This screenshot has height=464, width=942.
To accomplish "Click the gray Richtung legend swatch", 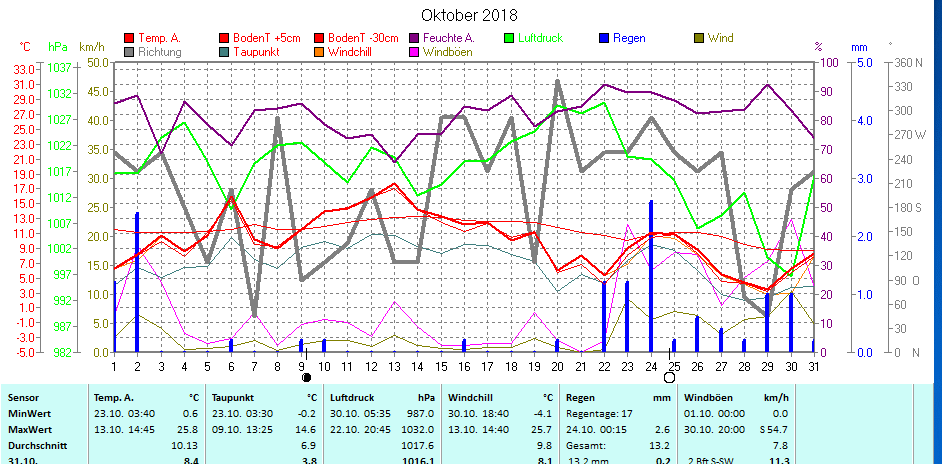I will [129, 52].
